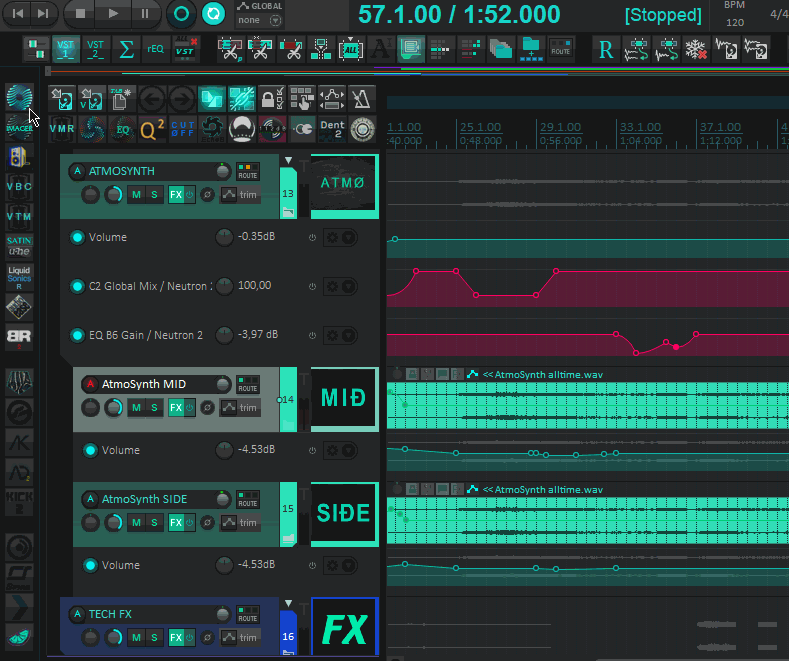Collapse the ATMOSYNTH folder track arrow
This screenshot has width=789, height=661.
(x=288, y=161)
